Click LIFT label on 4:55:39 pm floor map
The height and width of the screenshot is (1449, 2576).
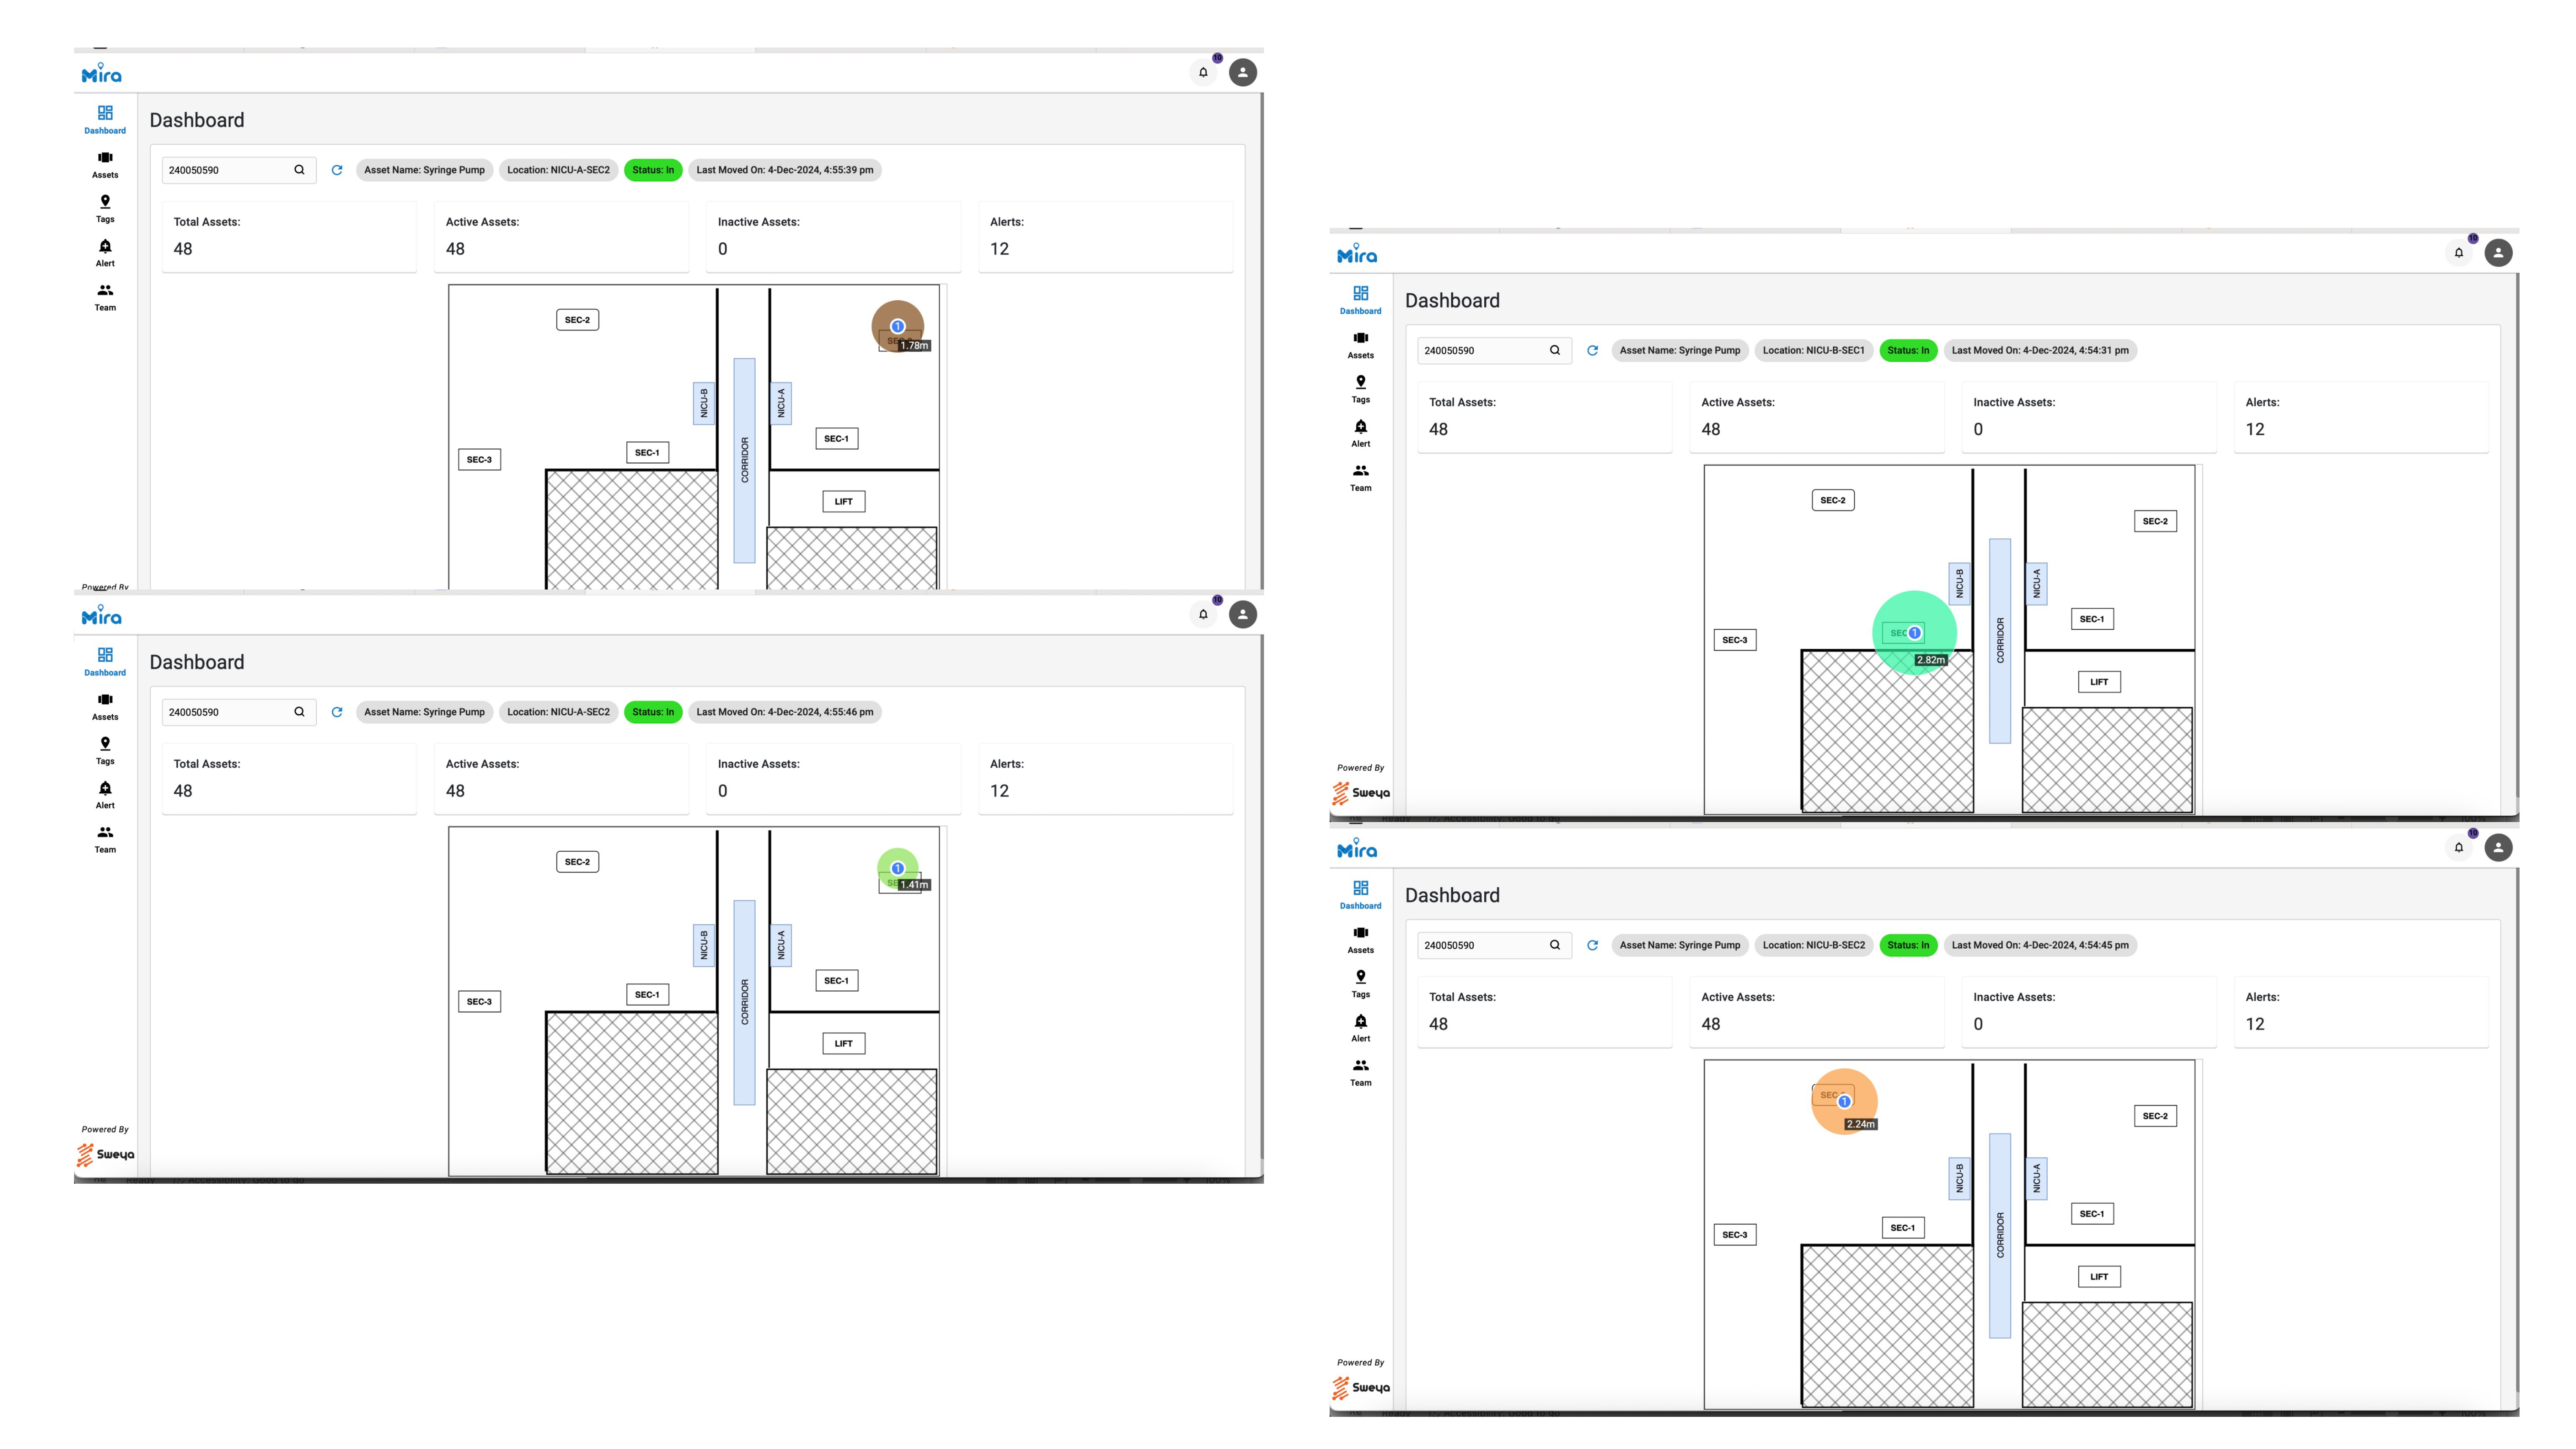(844, 501)
